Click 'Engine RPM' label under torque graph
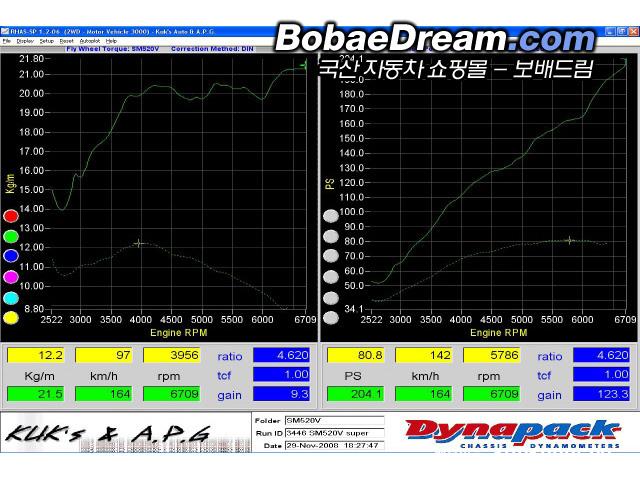The width and height of the screenshot is (640, 480). tap(178, 333)
